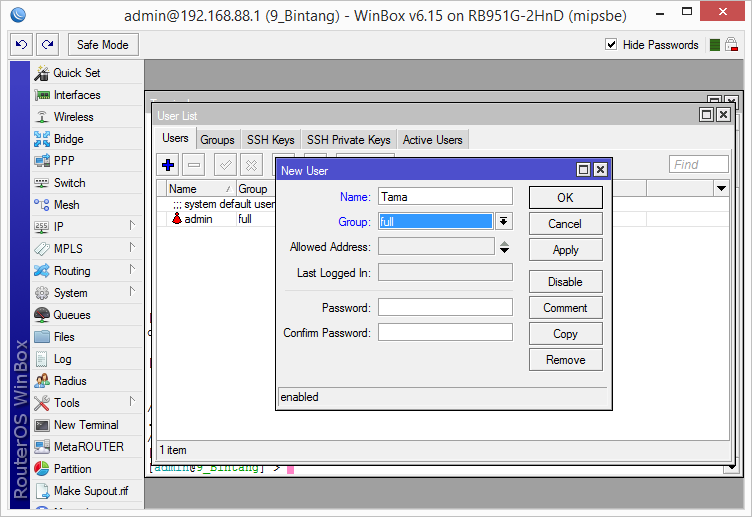Viewport: 752px width, 517px height.
Task: Open the Group dropdown arrow
Action: (504, 221)
